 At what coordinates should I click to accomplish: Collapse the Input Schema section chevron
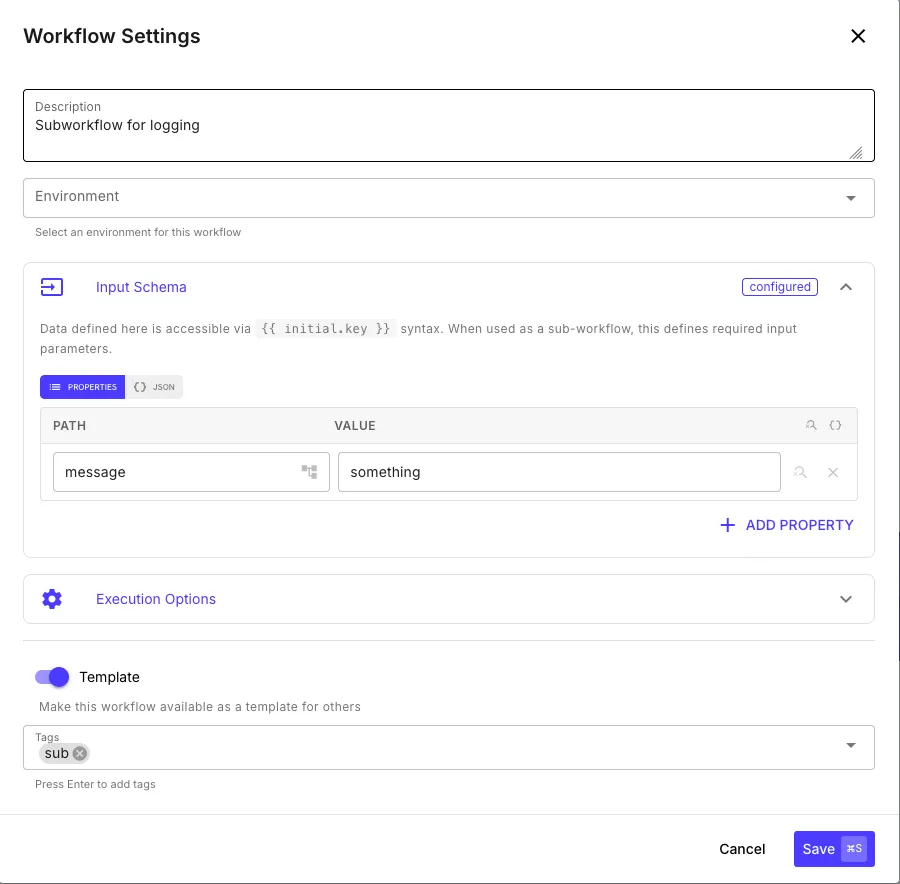[x=846, y=287]
